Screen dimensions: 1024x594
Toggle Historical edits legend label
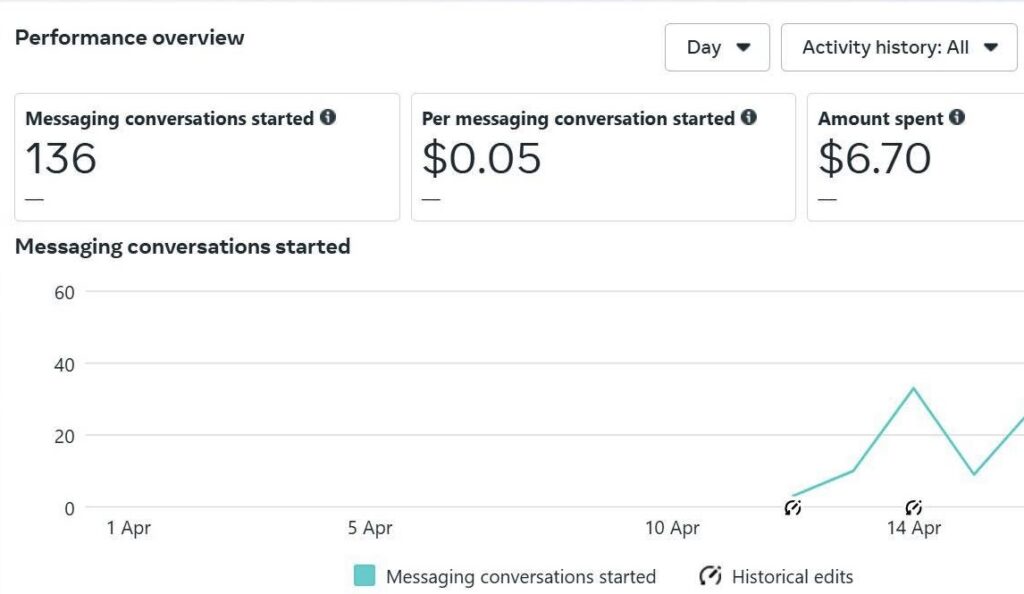(x=792, y=577)
